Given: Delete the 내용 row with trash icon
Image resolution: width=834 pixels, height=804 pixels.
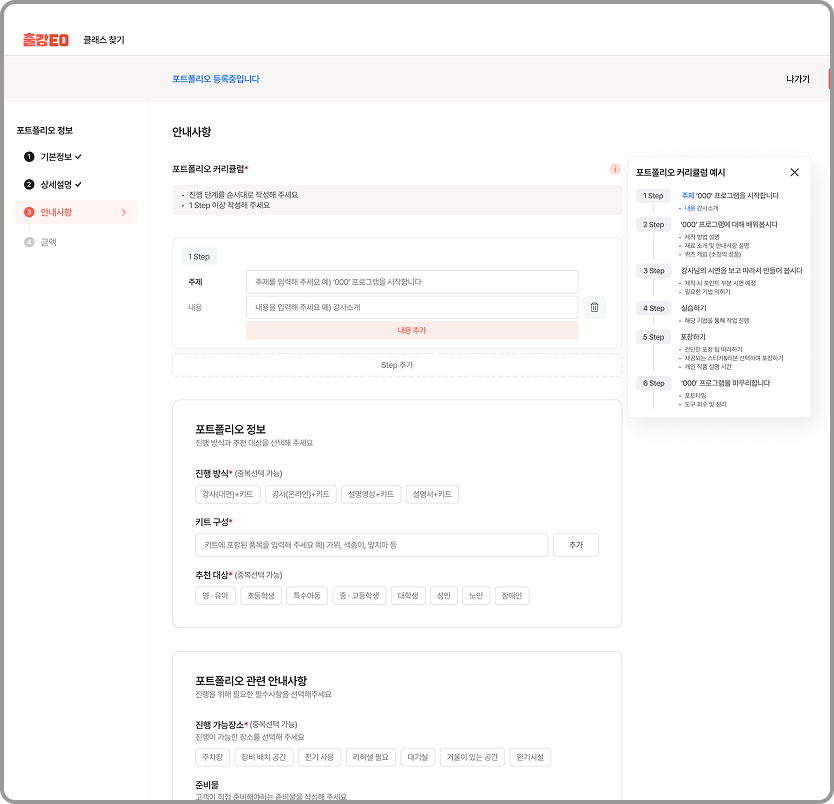Looking at the screenshot, I should [594, 307].
